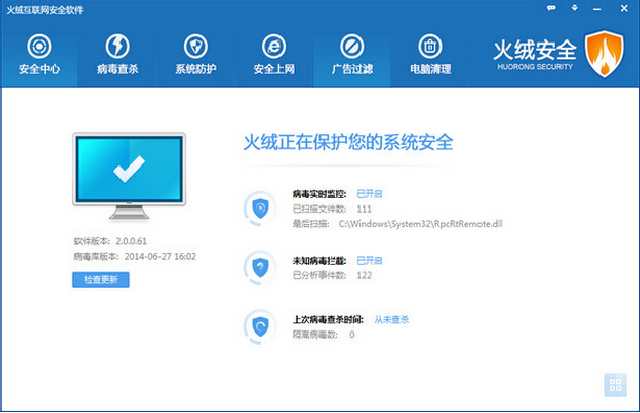Screen dimensions: 640x413
Task: Open the 安全中心 security center tab
Action: [38, 55]
